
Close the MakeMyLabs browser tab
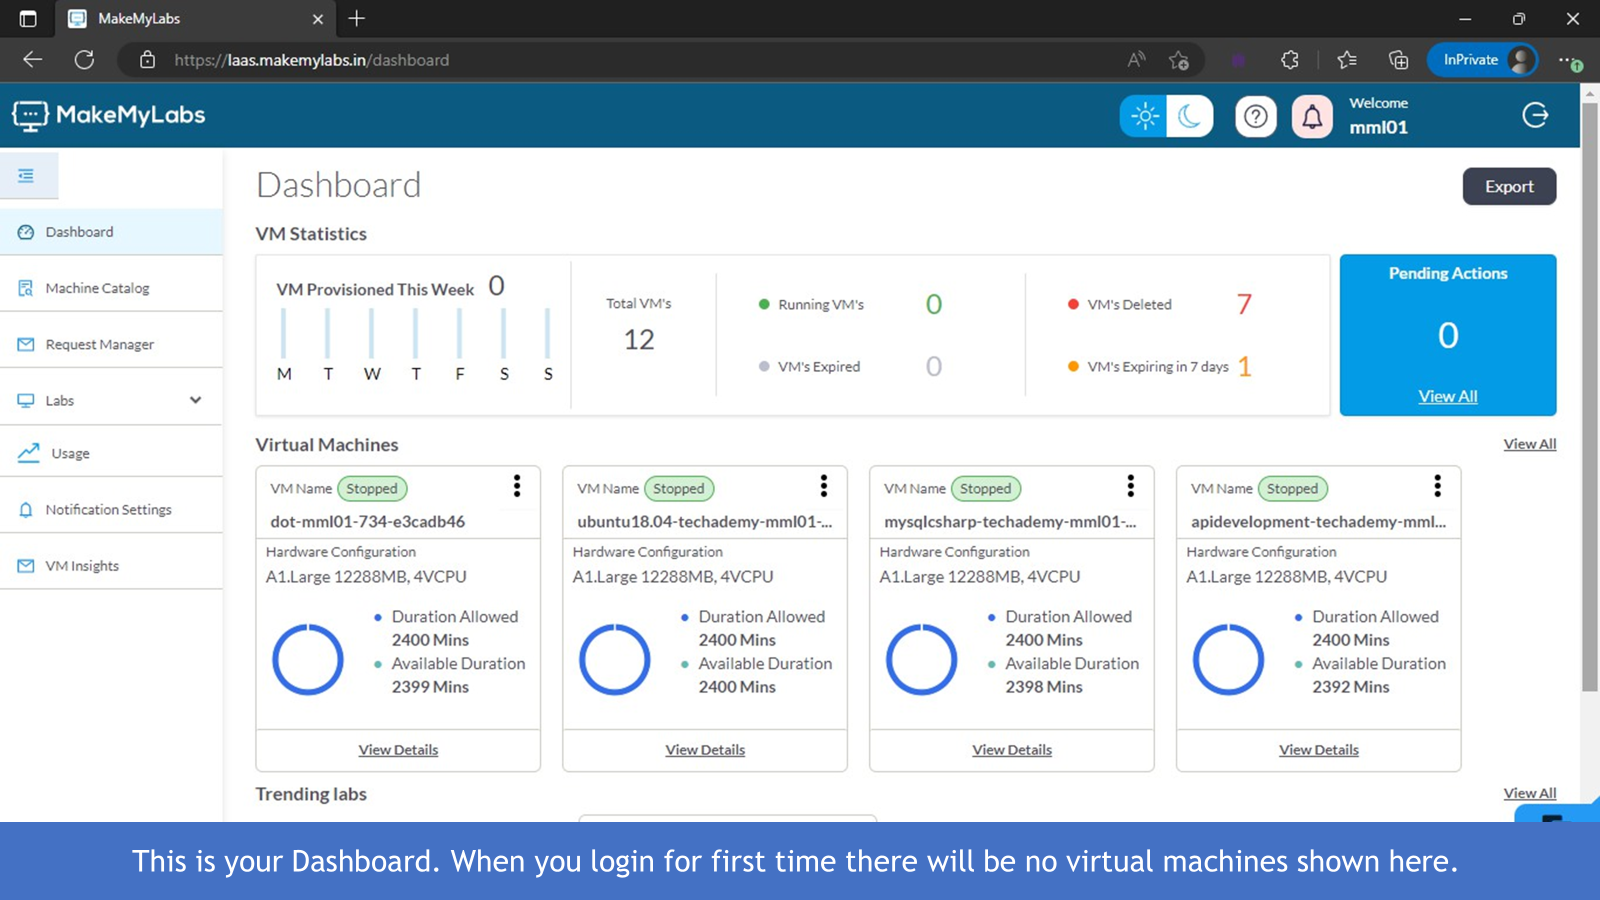pos(318,19)
